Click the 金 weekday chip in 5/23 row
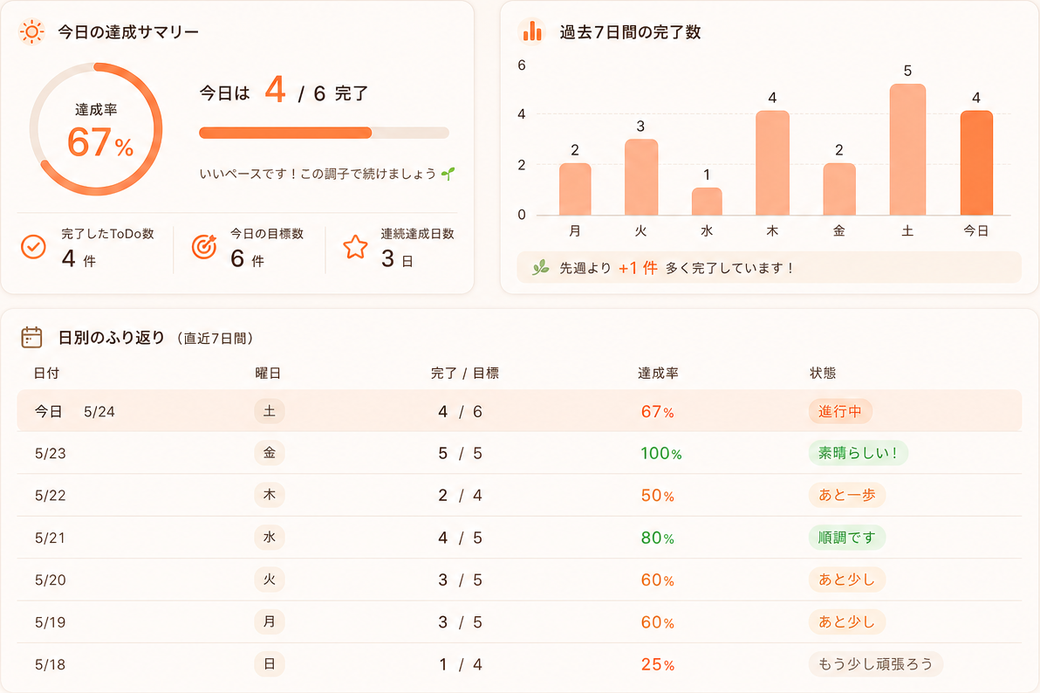The width and height of the screenshot is (1040, 693). (269, 453)
